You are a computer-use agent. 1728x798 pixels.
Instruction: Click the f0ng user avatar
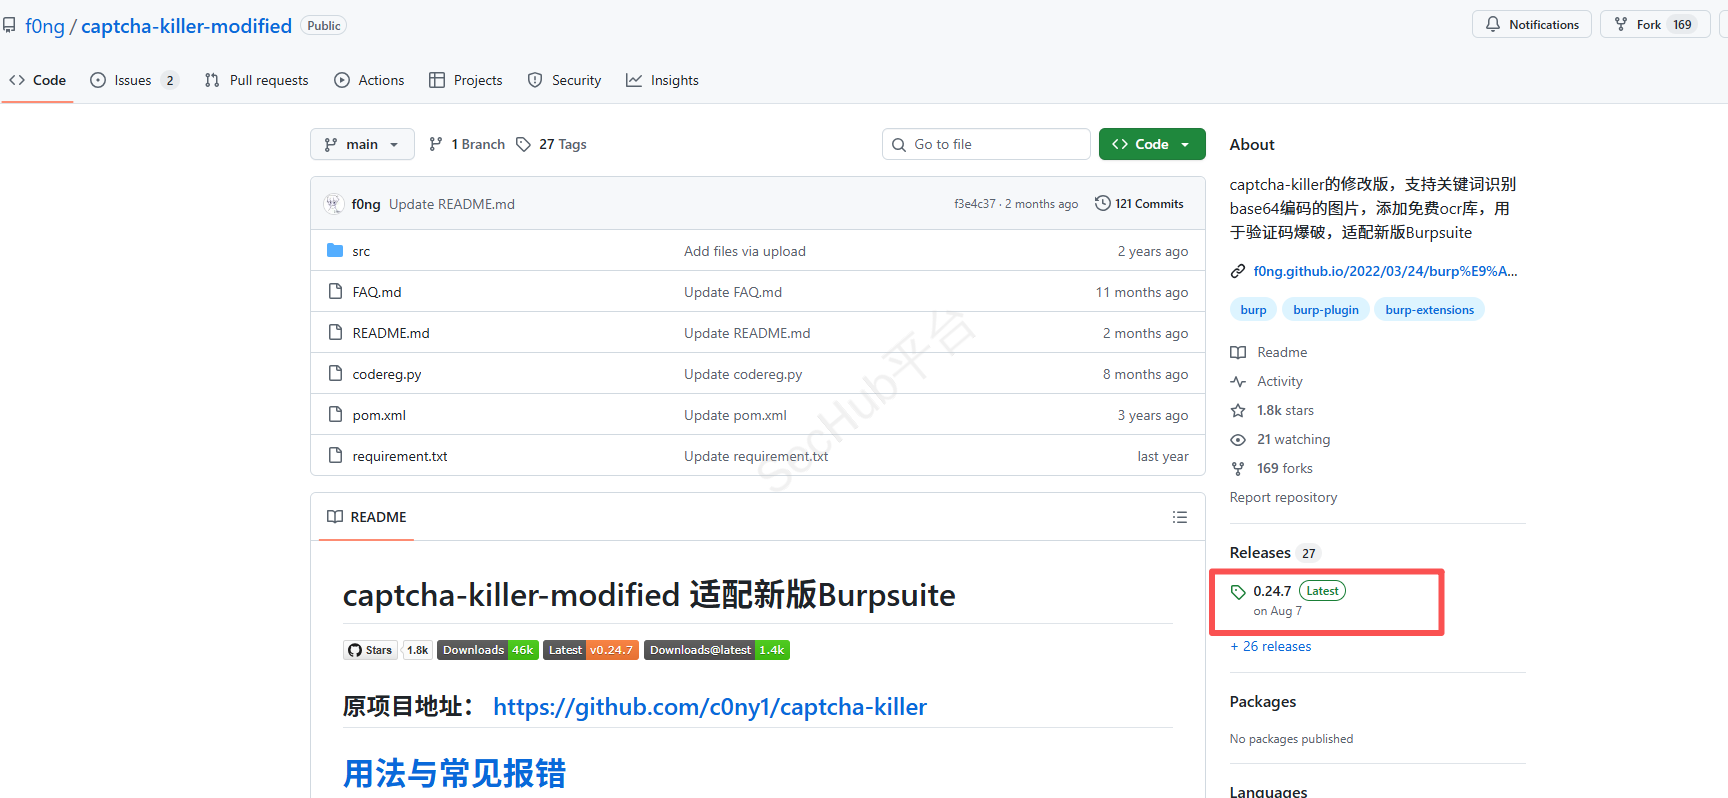[x=334, y=204]
